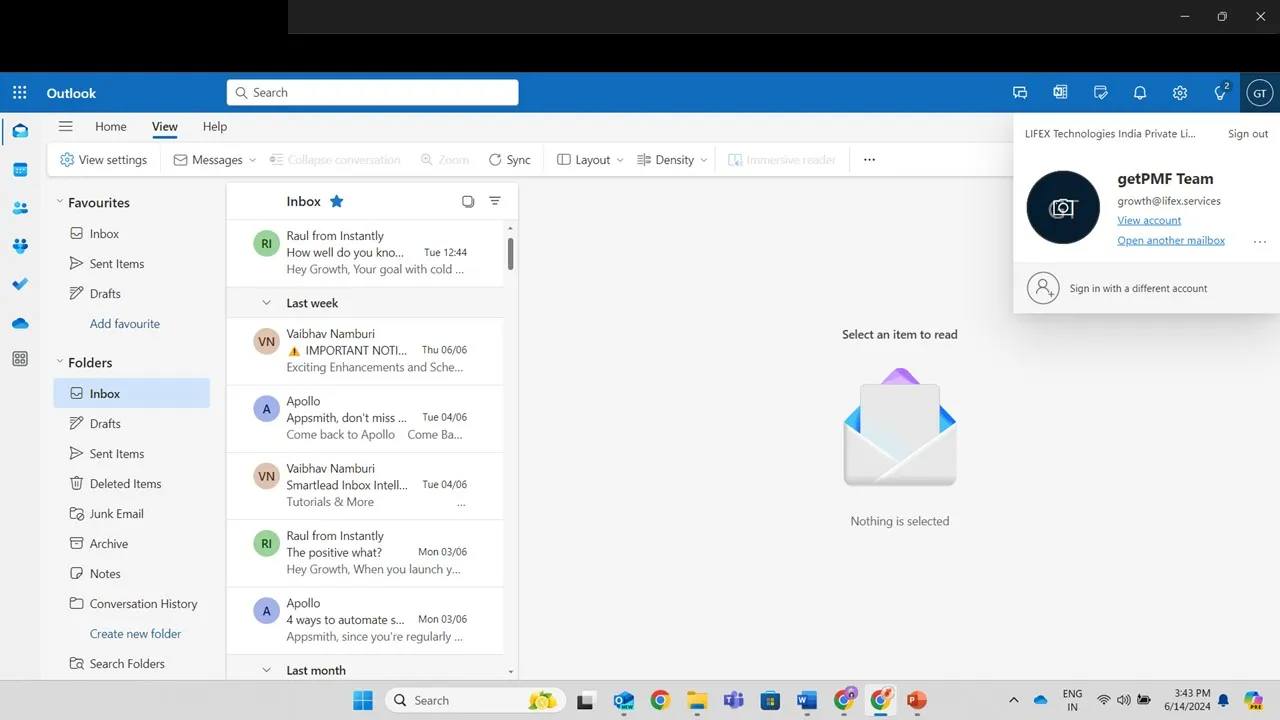Viewport: 1280px width, 720px height.
Task: Open Junk Email folder
Action: 132,513
